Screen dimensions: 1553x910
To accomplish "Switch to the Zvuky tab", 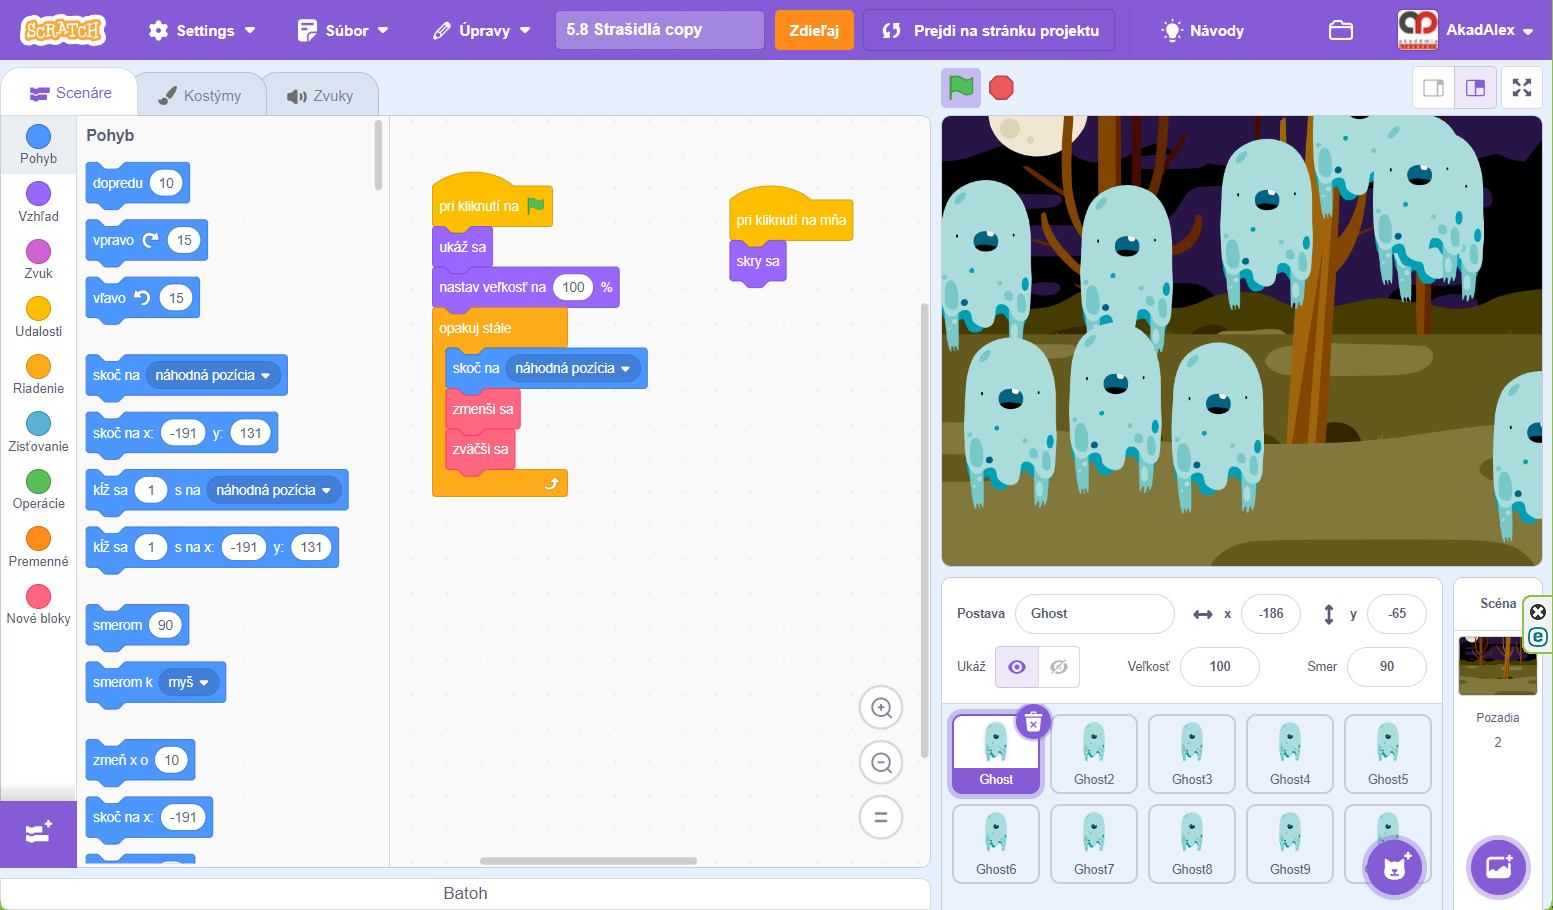I will [320, 95].
